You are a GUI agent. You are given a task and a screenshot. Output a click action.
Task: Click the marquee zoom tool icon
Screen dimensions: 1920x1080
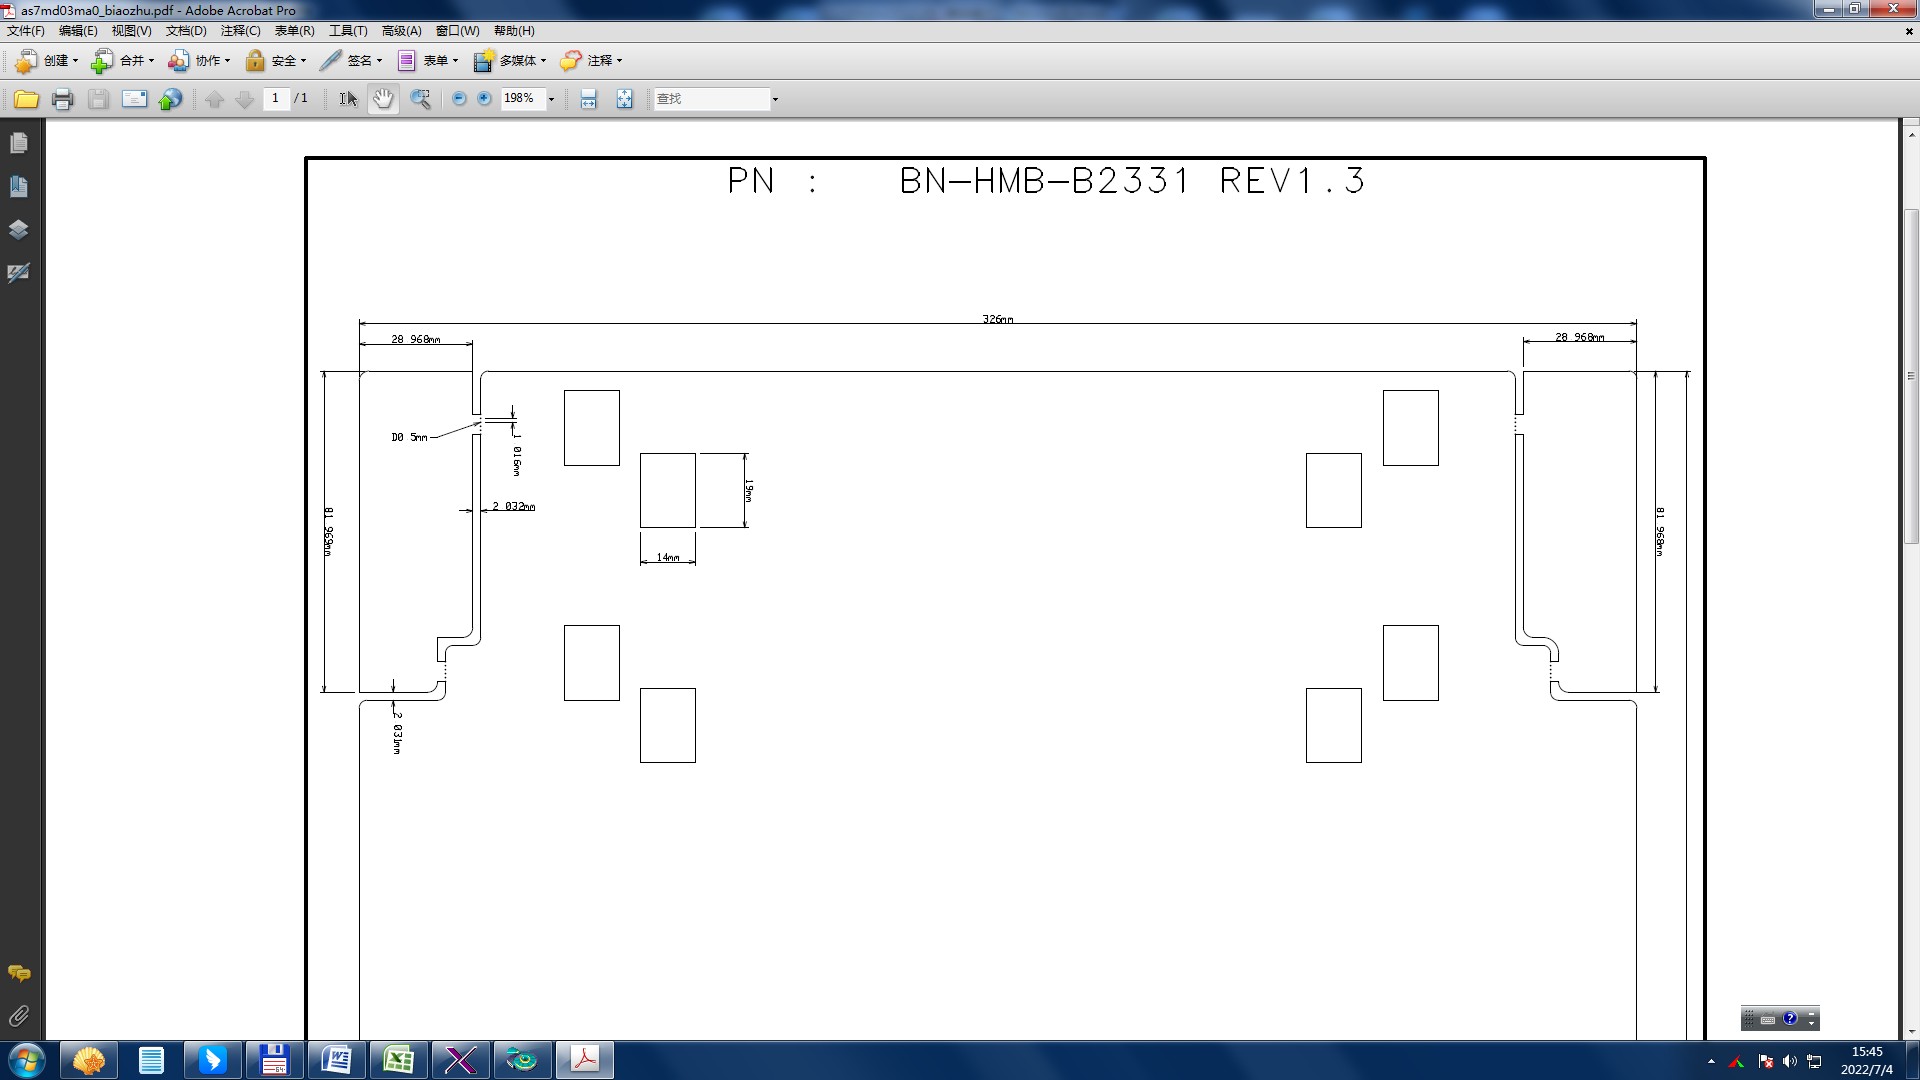[421, 99]
